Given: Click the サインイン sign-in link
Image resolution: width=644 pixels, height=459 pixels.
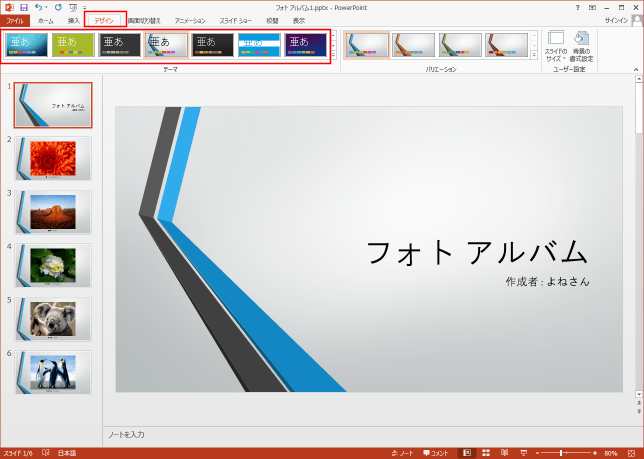Looking at the screenshot, I should pos(617,20).
